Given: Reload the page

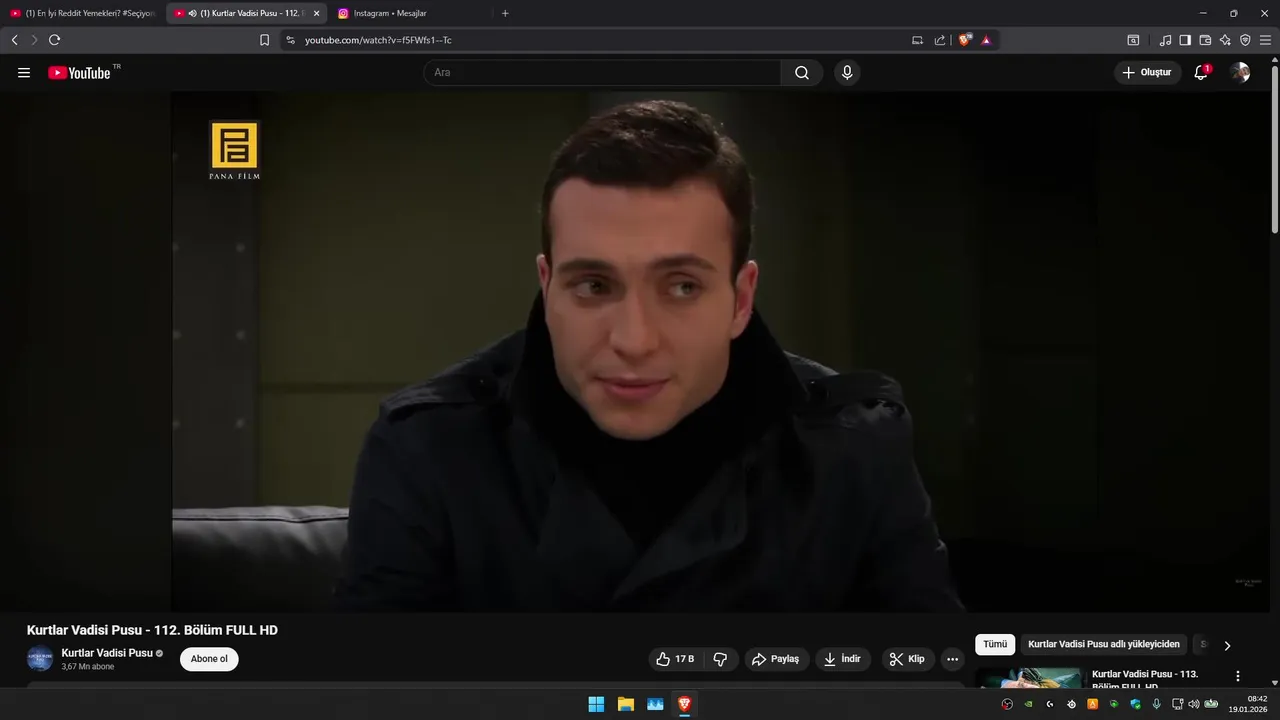Looking at the screenshot, I should point(55,40).
